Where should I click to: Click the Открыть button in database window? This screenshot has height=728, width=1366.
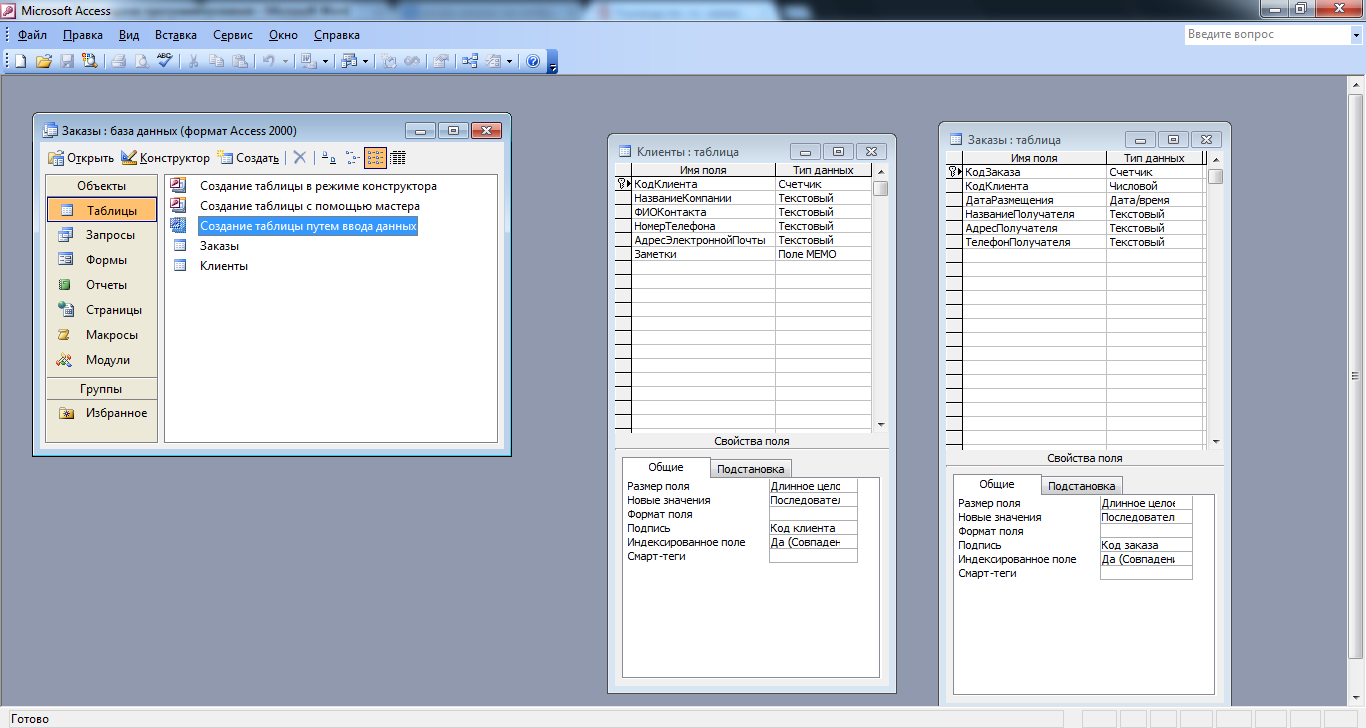tap(81, 158)
